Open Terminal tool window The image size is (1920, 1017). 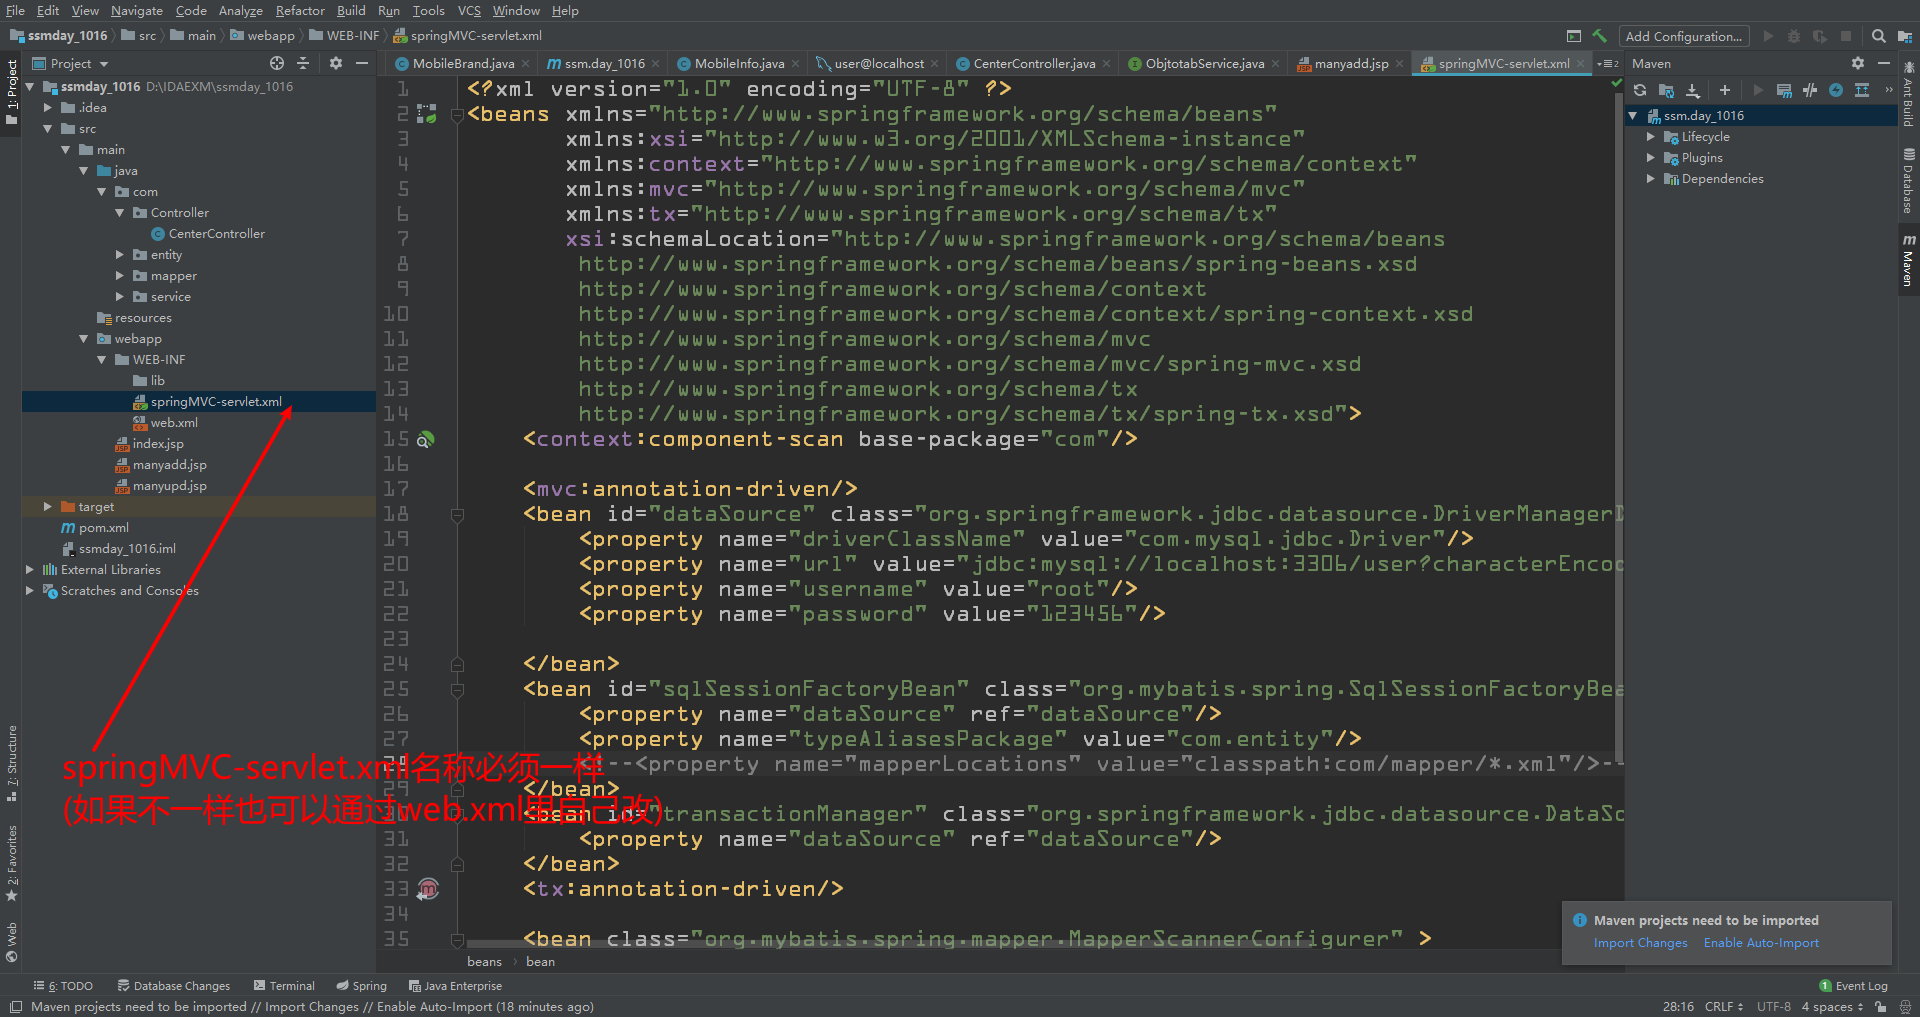(284, 986)
